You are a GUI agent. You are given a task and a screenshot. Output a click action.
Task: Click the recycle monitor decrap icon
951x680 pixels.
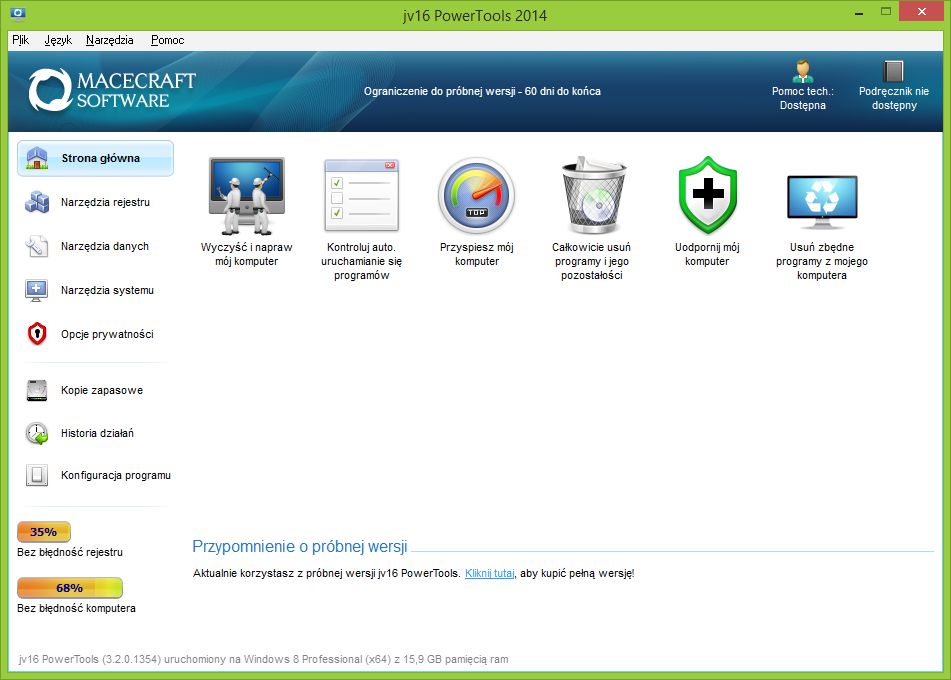(x=822, y=201)
